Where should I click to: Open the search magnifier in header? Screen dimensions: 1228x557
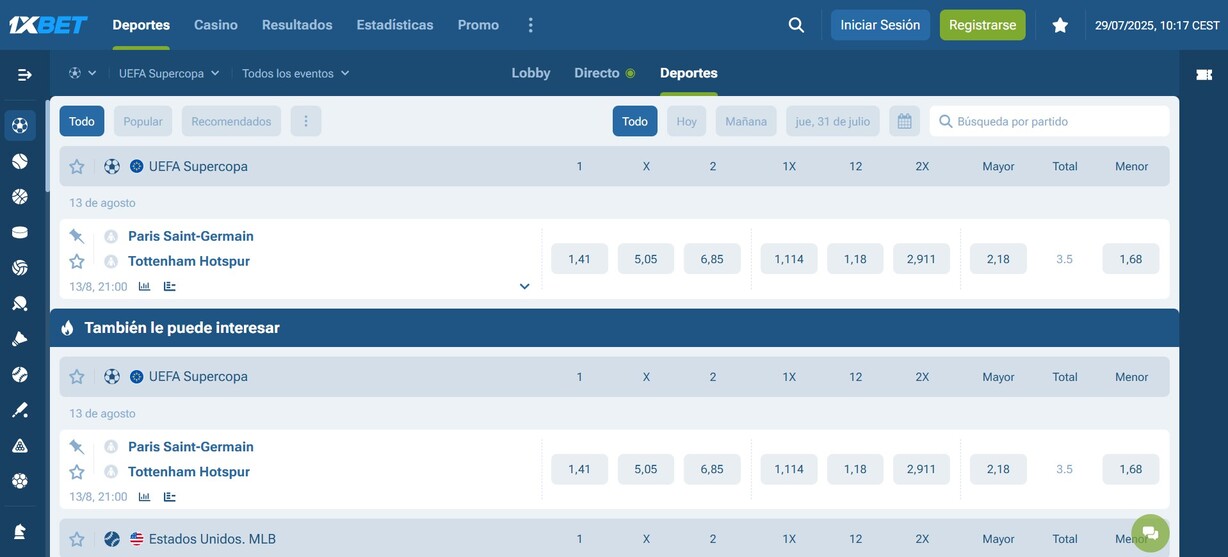click(x=796, y=25)
